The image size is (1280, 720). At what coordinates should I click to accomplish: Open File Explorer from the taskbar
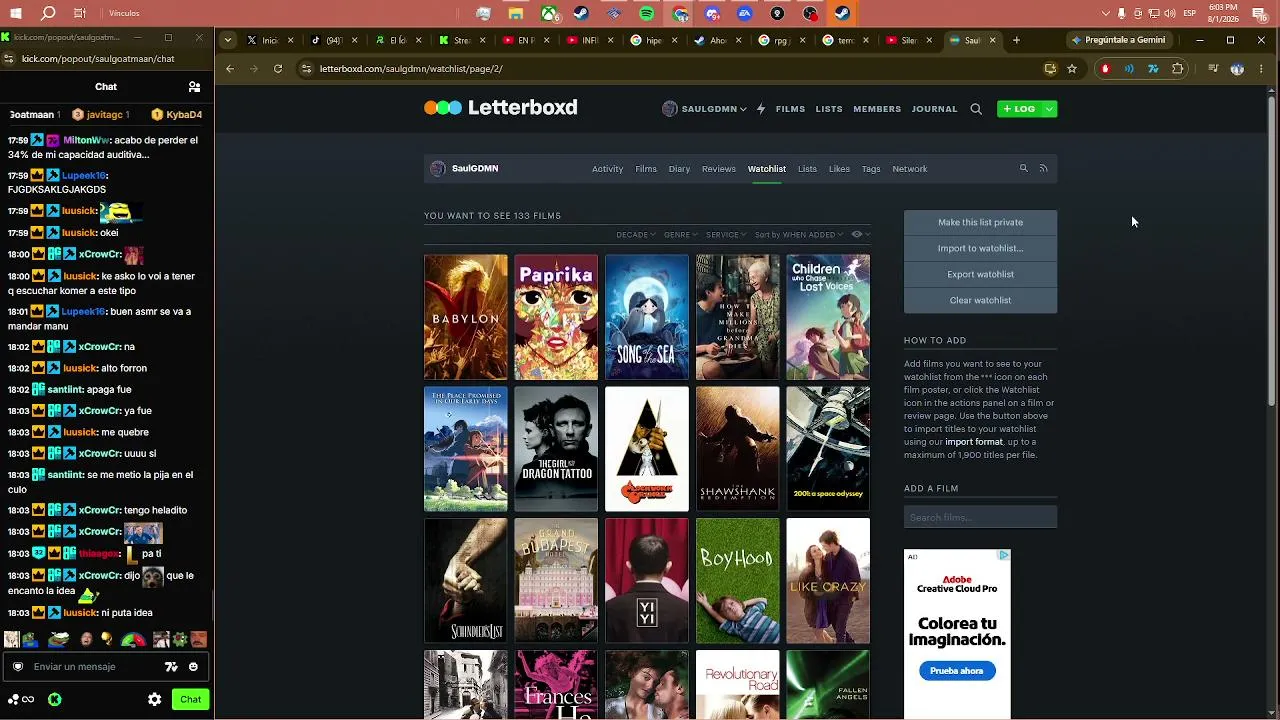(x=516, y=14)
